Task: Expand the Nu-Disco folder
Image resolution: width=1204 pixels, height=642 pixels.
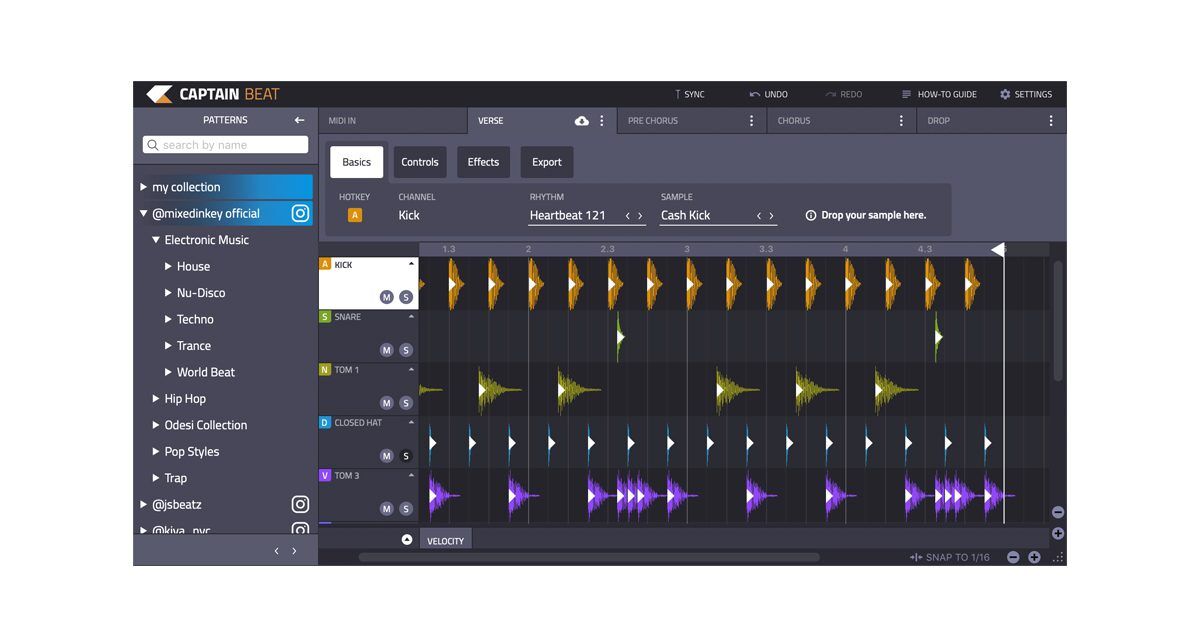Action: tap(168, 293)
